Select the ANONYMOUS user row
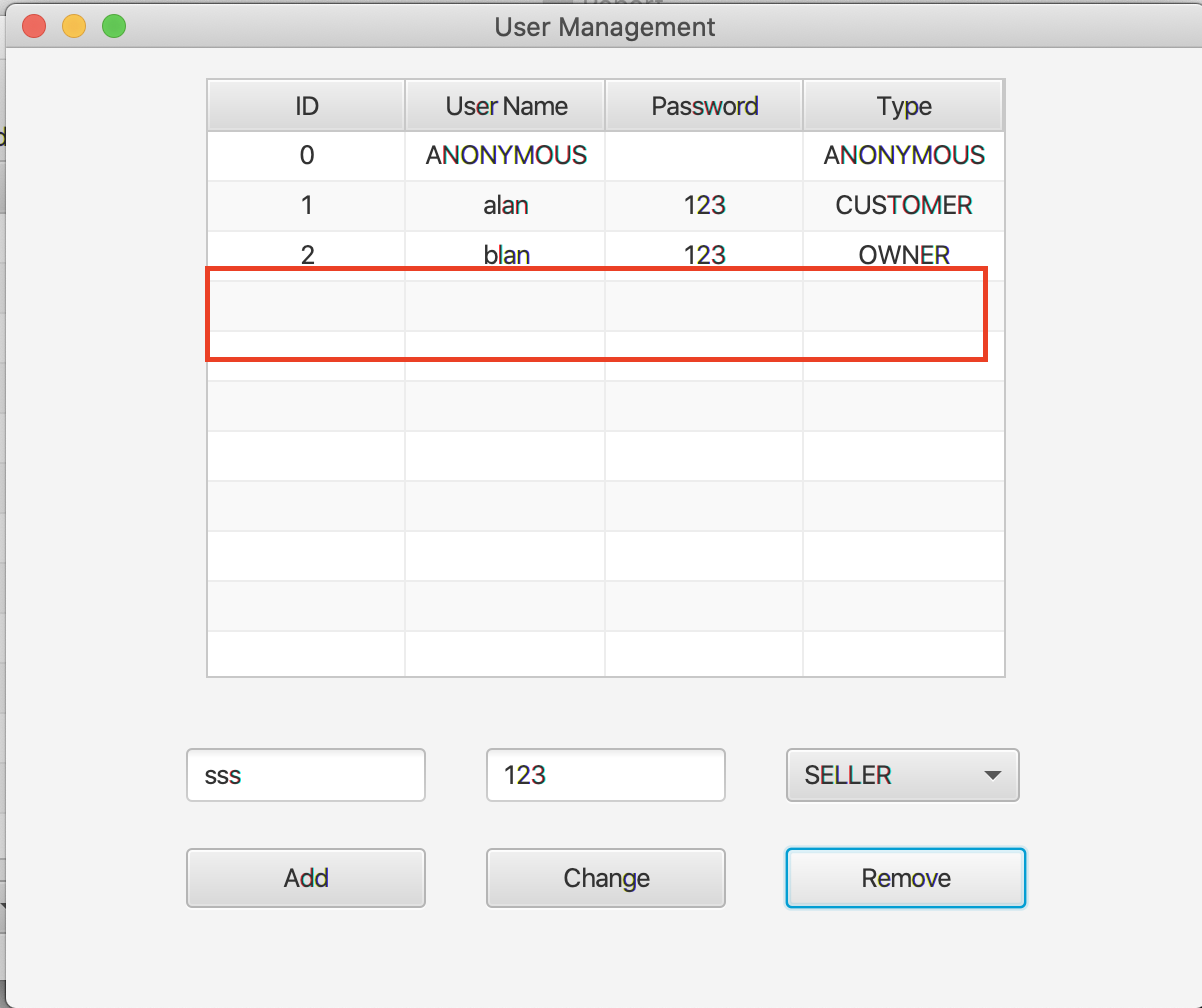The image size is (1202, 1008). tap(505, 155)
